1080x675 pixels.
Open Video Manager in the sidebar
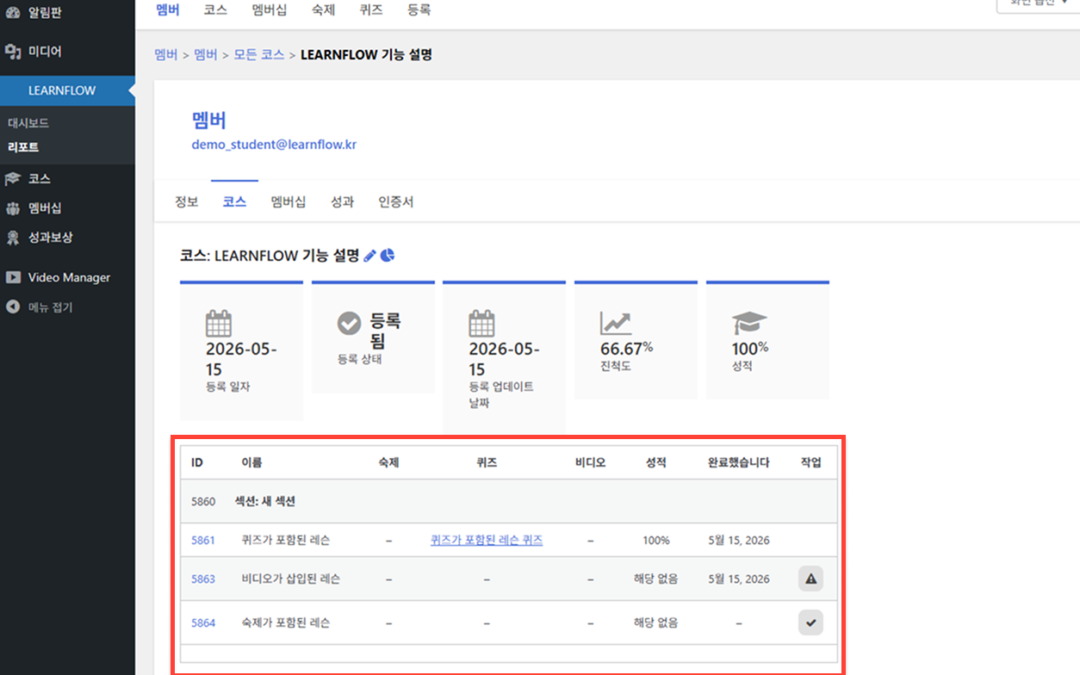(x=68, y=277)
